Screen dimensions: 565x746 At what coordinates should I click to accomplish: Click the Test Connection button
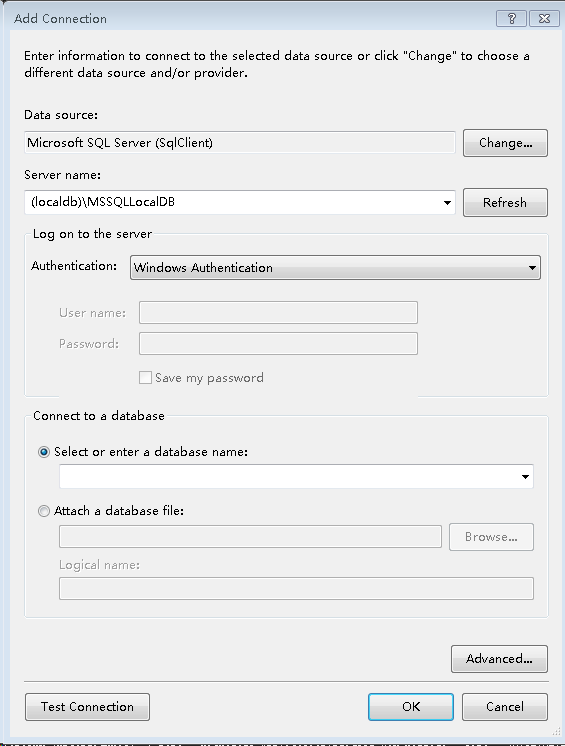pyautogui.click(x=88, y=707)
